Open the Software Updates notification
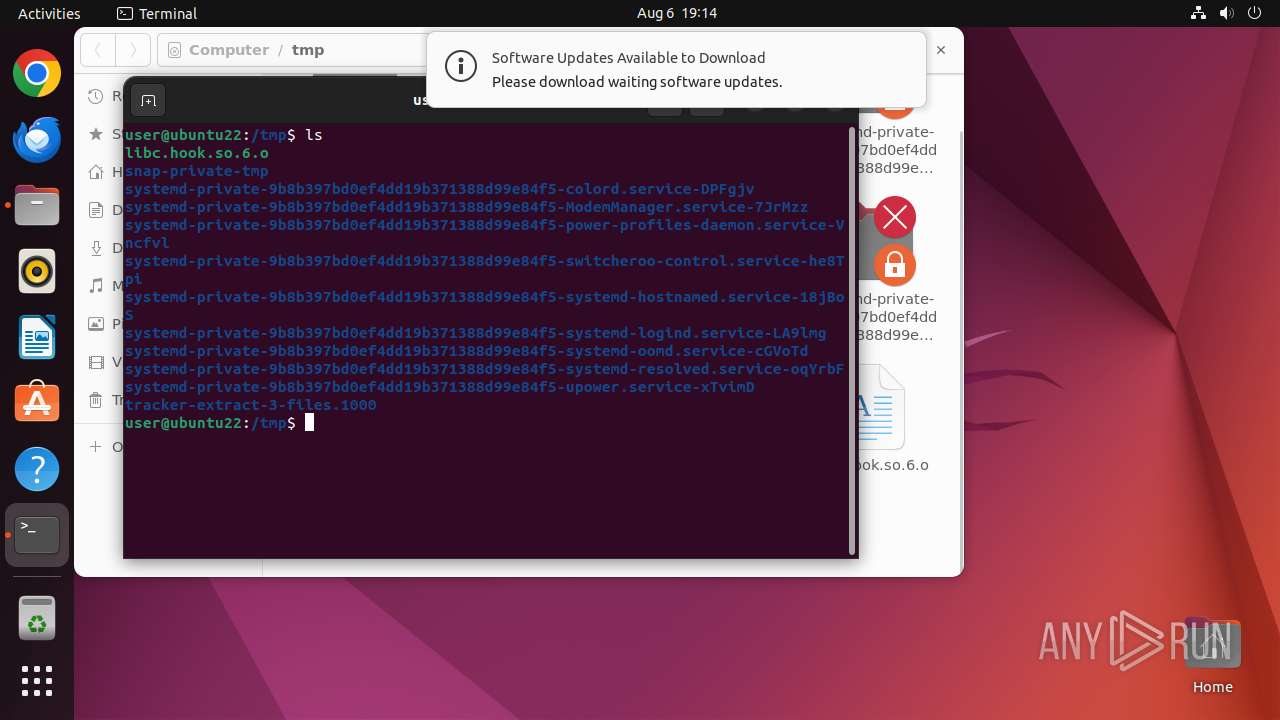Image resolution: width=1280 pixels, height=720 pixels. pos(676,70)
